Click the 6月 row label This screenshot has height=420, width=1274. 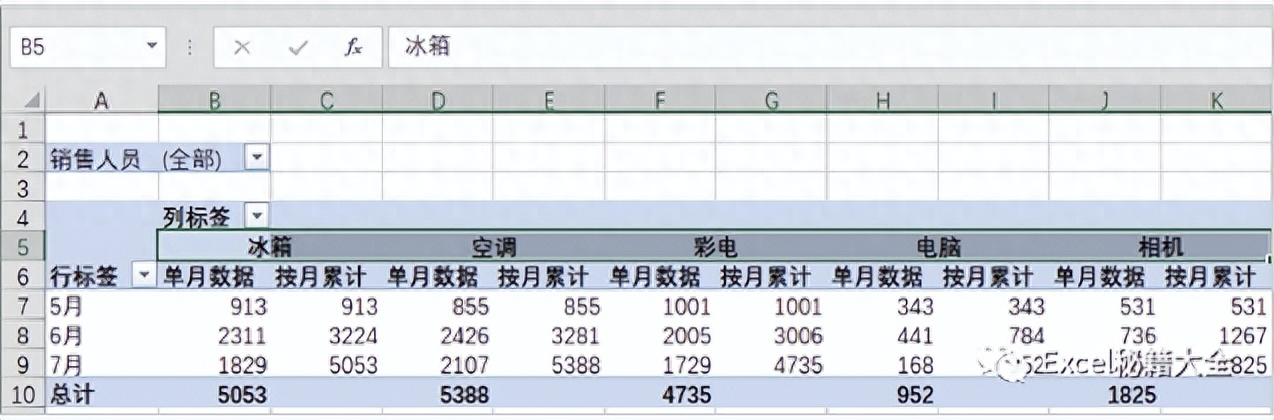pyautogui.click(x=101, y=336)
